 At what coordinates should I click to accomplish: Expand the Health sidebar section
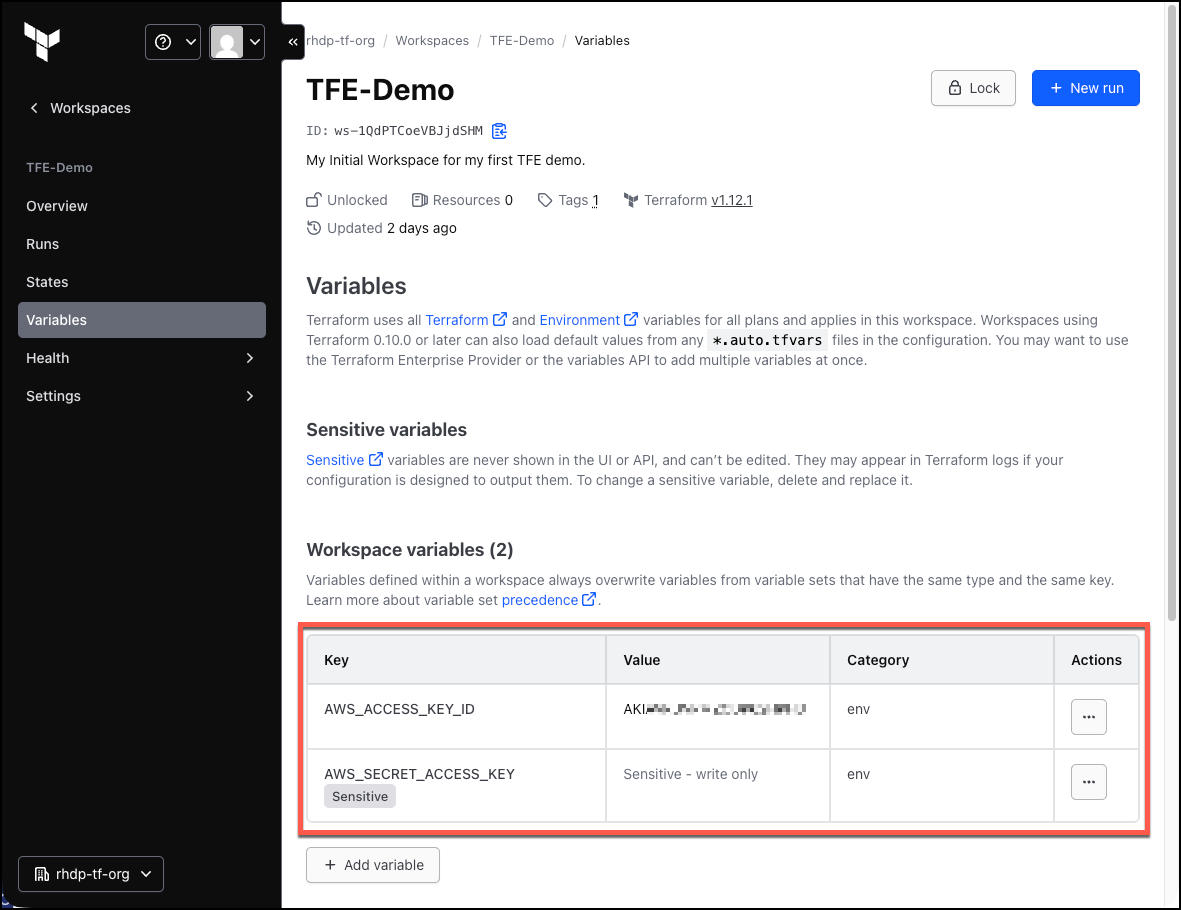(142, 358)
